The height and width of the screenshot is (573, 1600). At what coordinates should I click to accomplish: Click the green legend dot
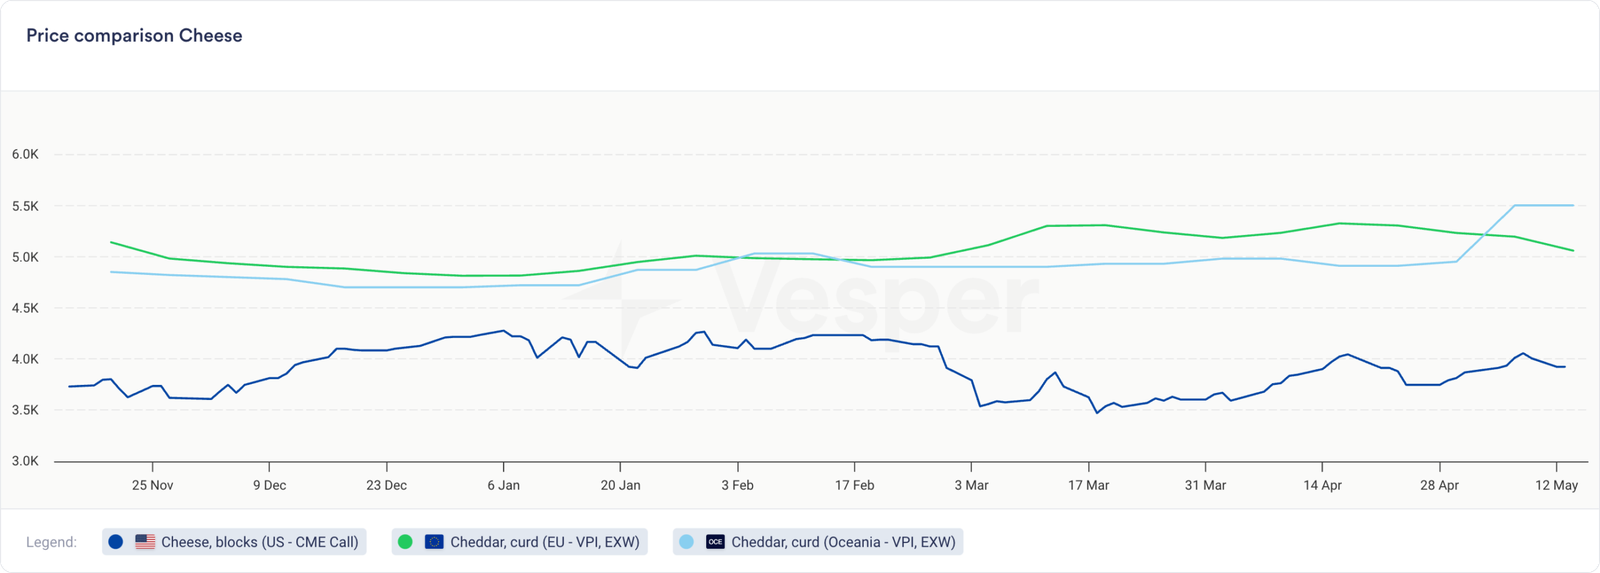(x=405, y=542)
